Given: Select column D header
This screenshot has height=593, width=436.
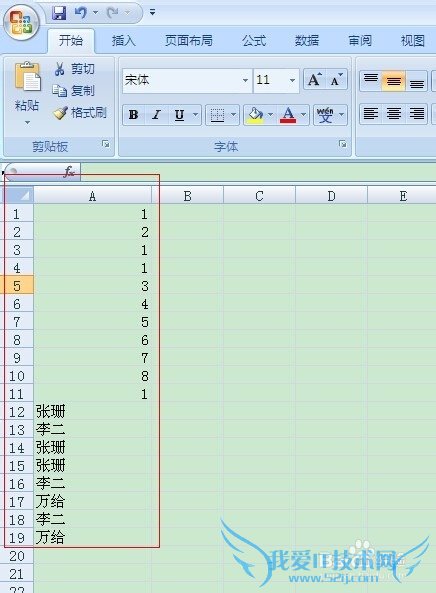Looking at the screenshot, I should coord(331,196).
